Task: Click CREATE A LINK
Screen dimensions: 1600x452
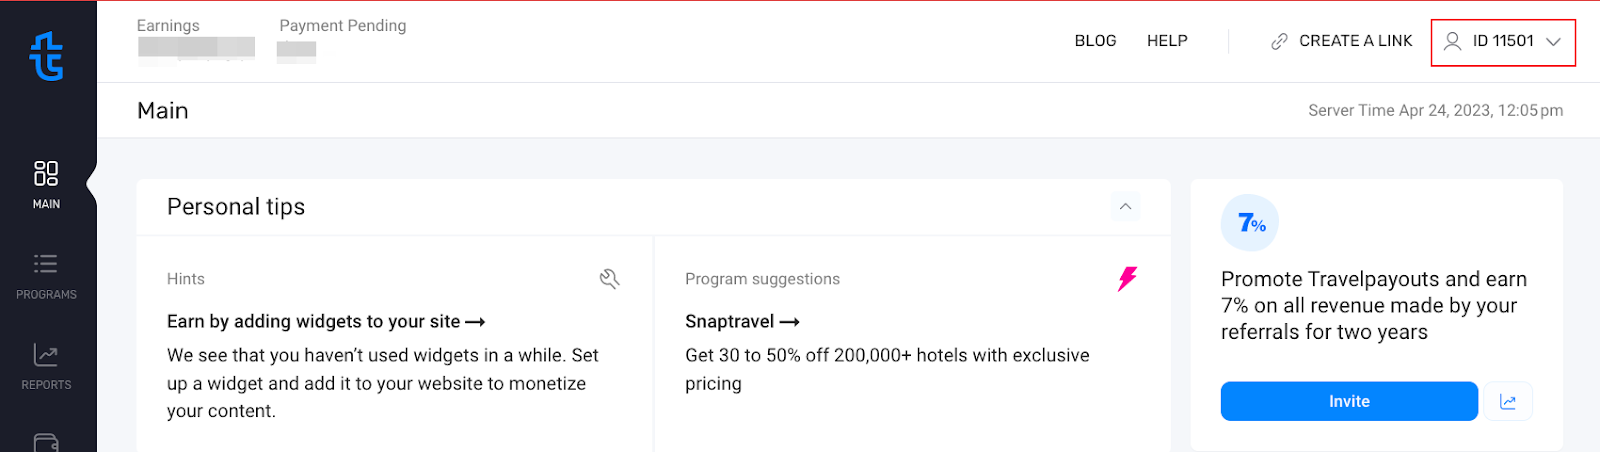Action: click(x=1355, y=41)
